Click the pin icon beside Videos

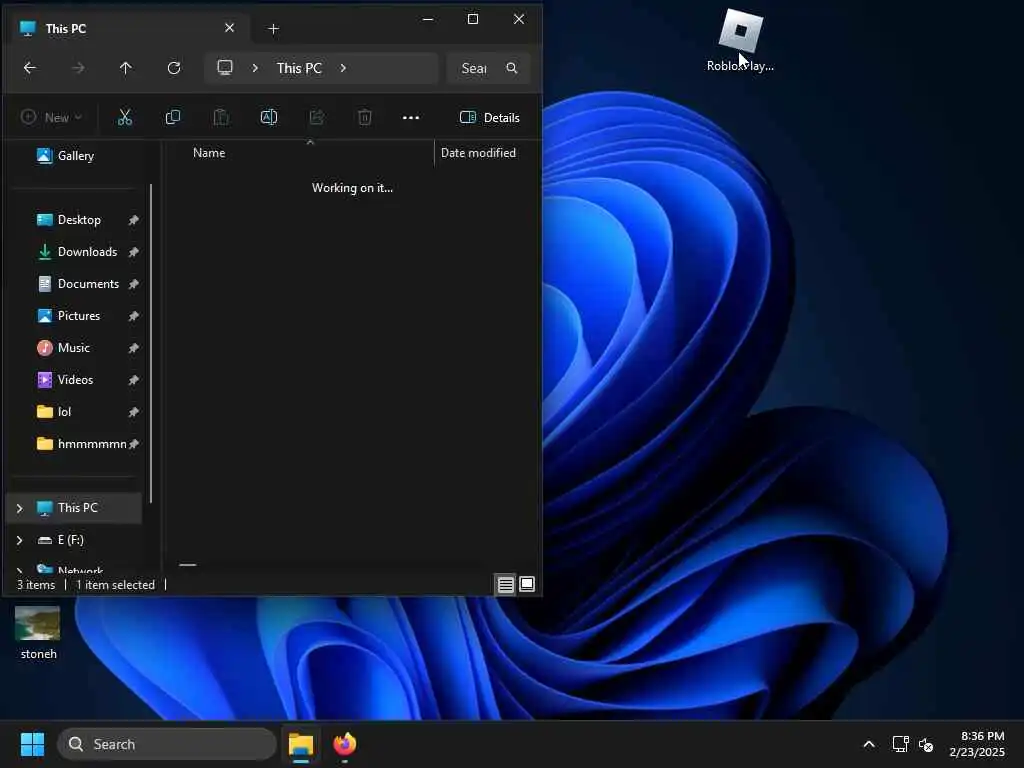pyautogui.click(x=133, y=380)
